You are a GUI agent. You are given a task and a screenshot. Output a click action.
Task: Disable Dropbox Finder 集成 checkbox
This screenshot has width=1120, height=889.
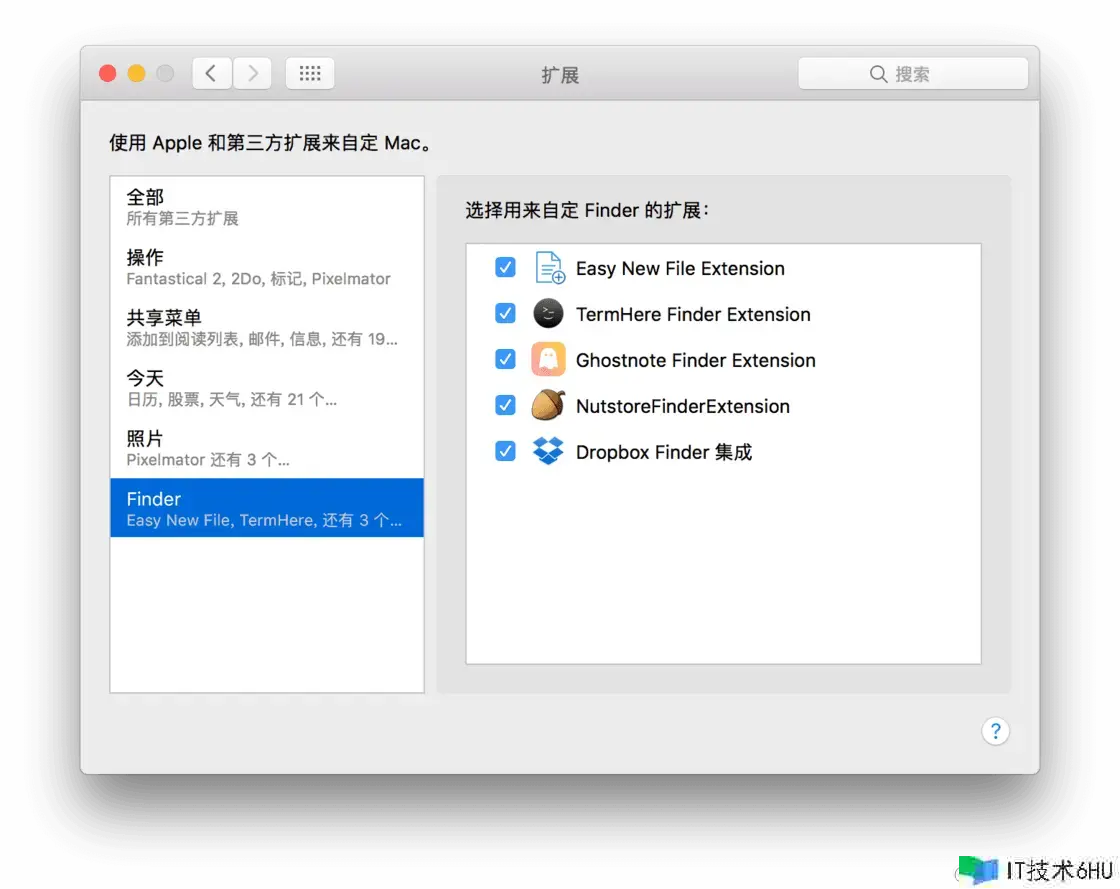point(505,452)
